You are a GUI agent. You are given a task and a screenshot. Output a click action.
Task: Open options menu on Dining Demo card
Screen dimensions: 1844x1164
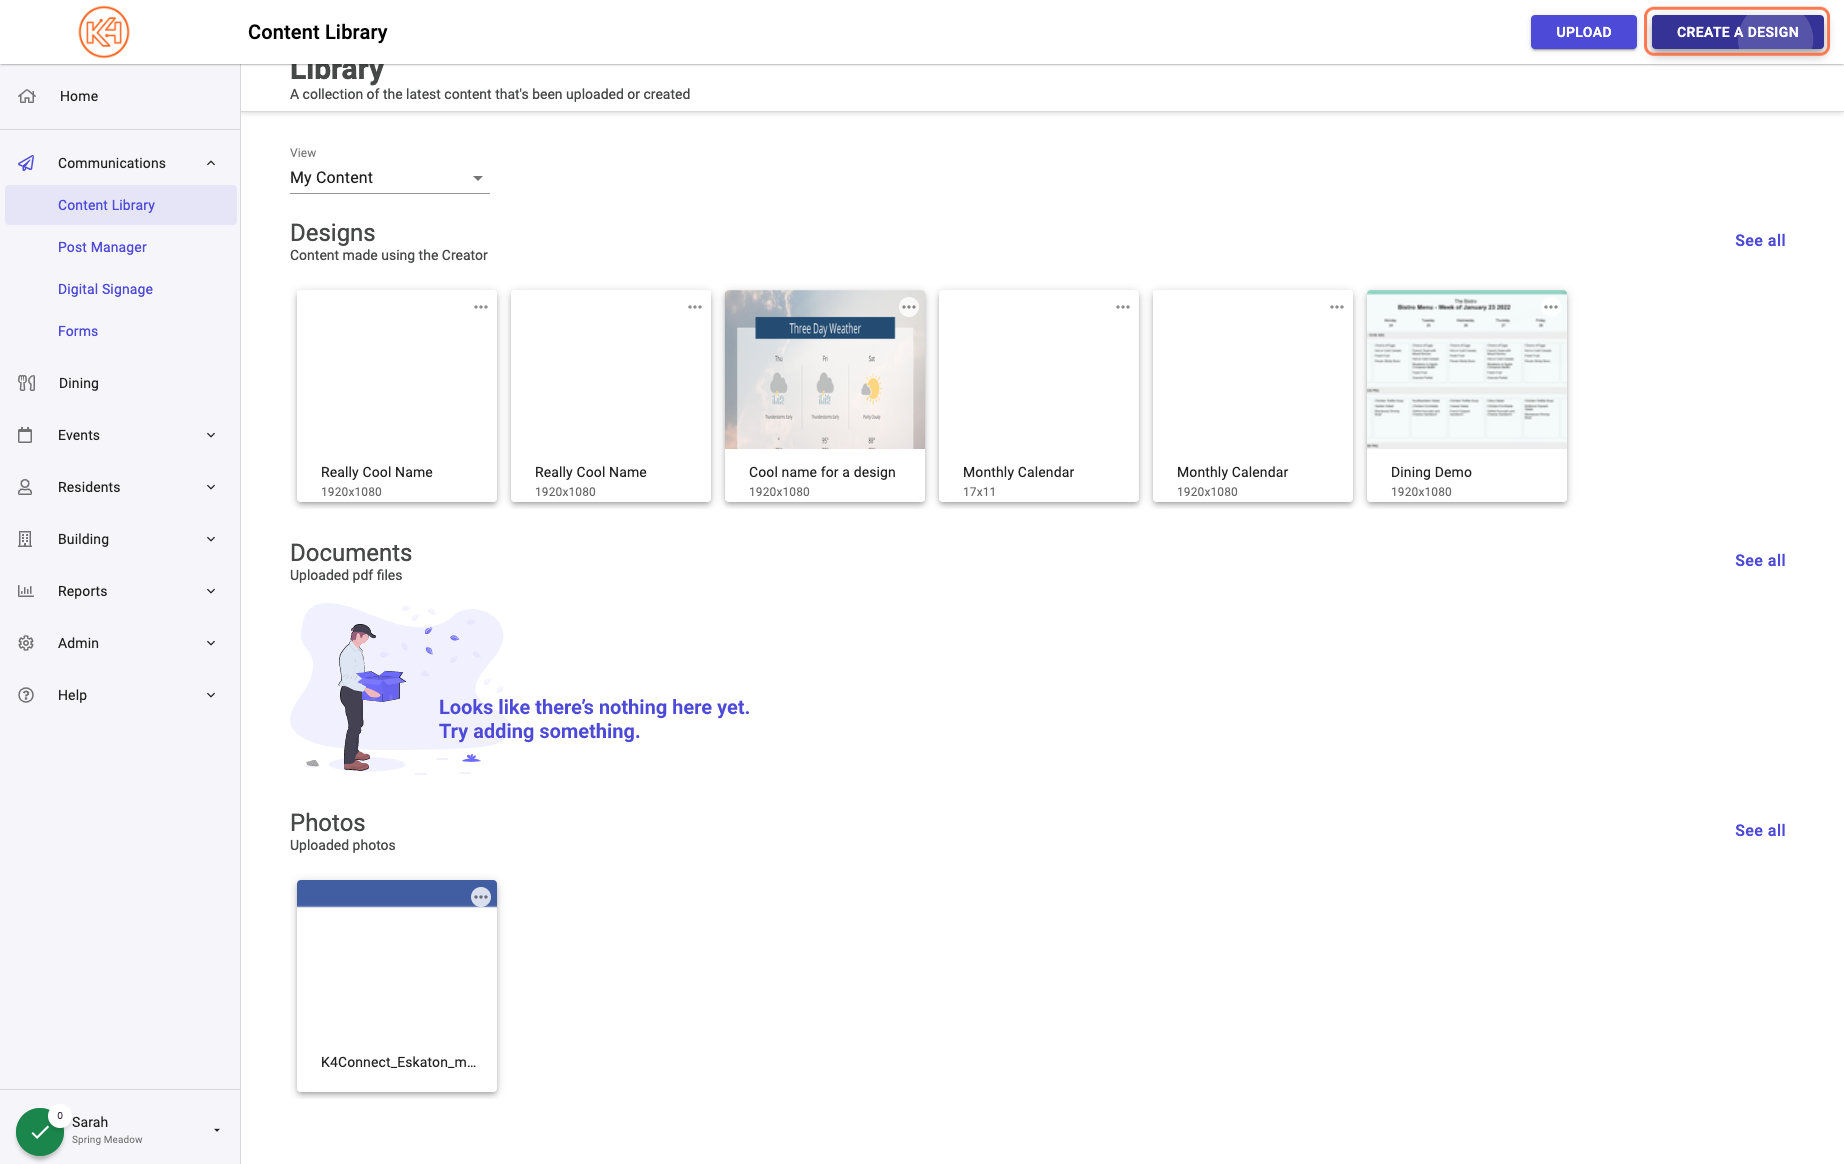tap(1551, 307)
